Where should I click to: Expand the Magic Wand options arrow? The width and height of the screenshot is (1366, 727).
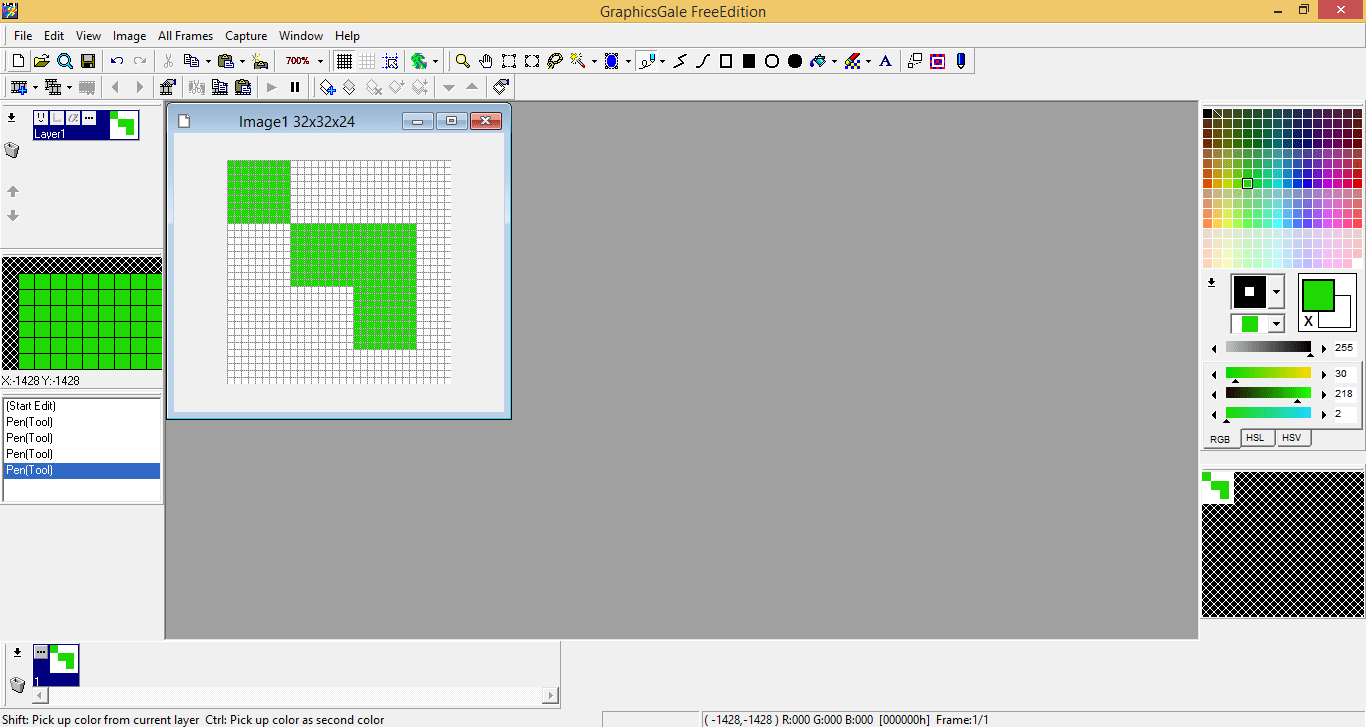click(594, 61)
